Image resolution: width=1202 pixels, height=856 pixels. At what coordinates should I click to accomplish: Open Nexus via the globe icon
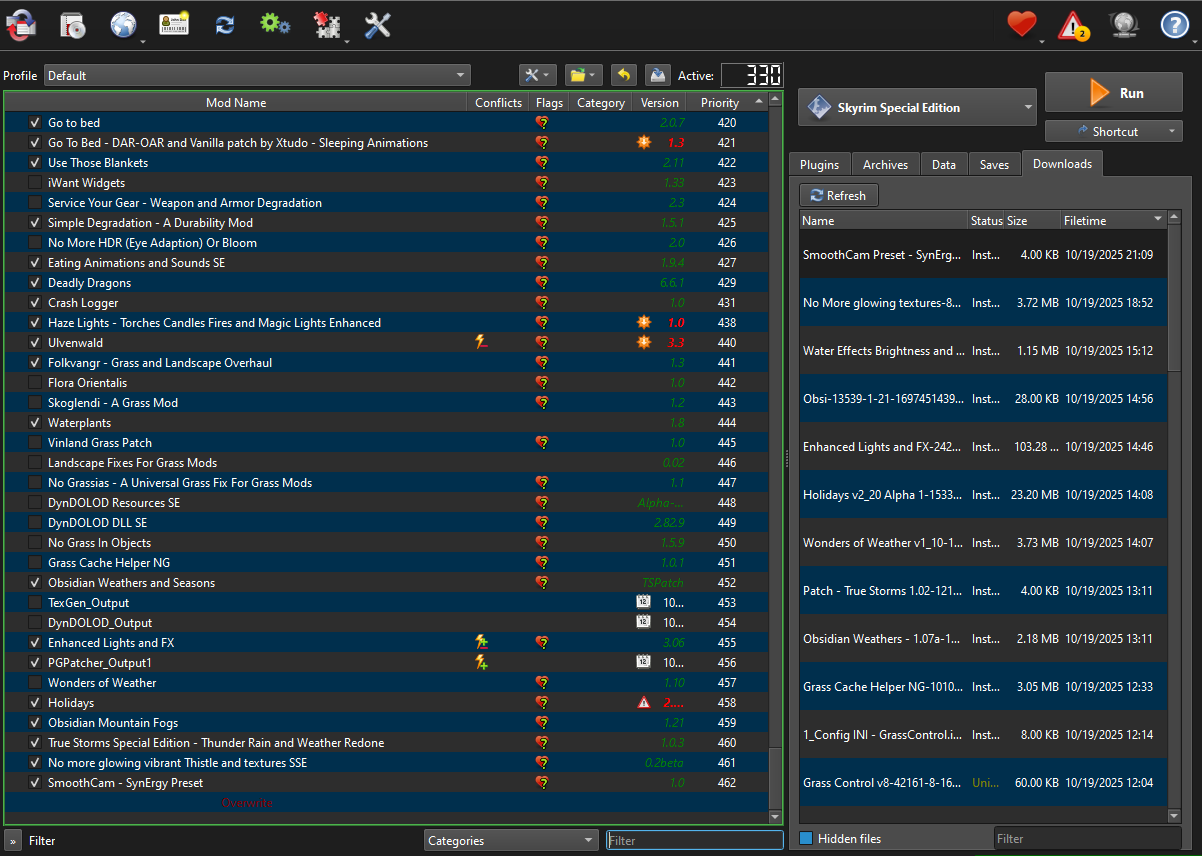pyautogui.click(x=122, y=25)
